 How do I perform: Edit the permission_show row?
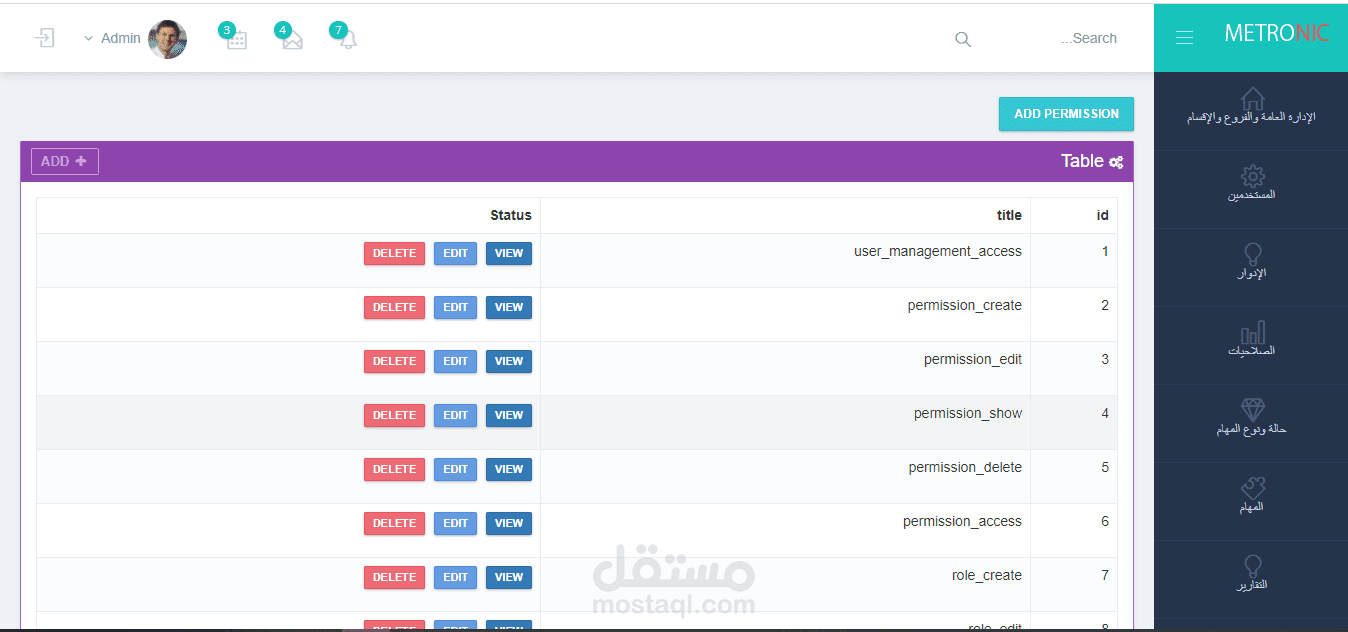tap(455, 416)
